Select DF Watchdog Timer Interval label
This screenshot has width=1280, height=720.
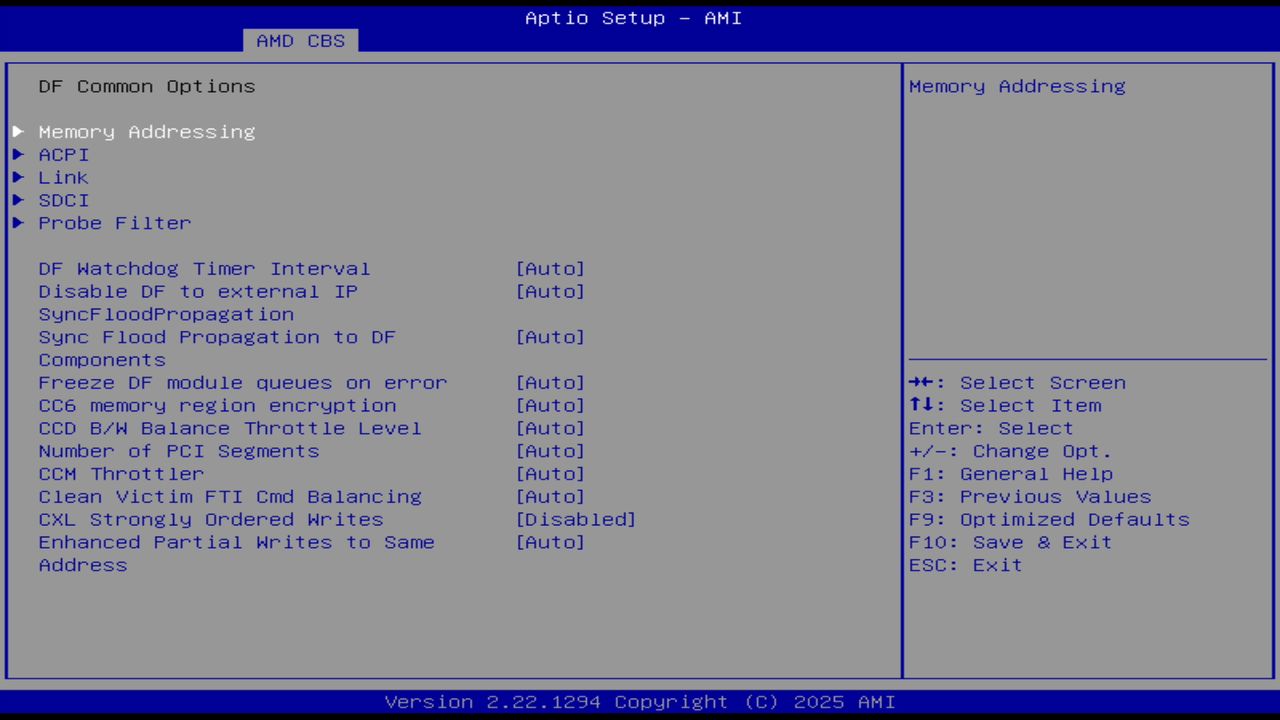[205, 269]
